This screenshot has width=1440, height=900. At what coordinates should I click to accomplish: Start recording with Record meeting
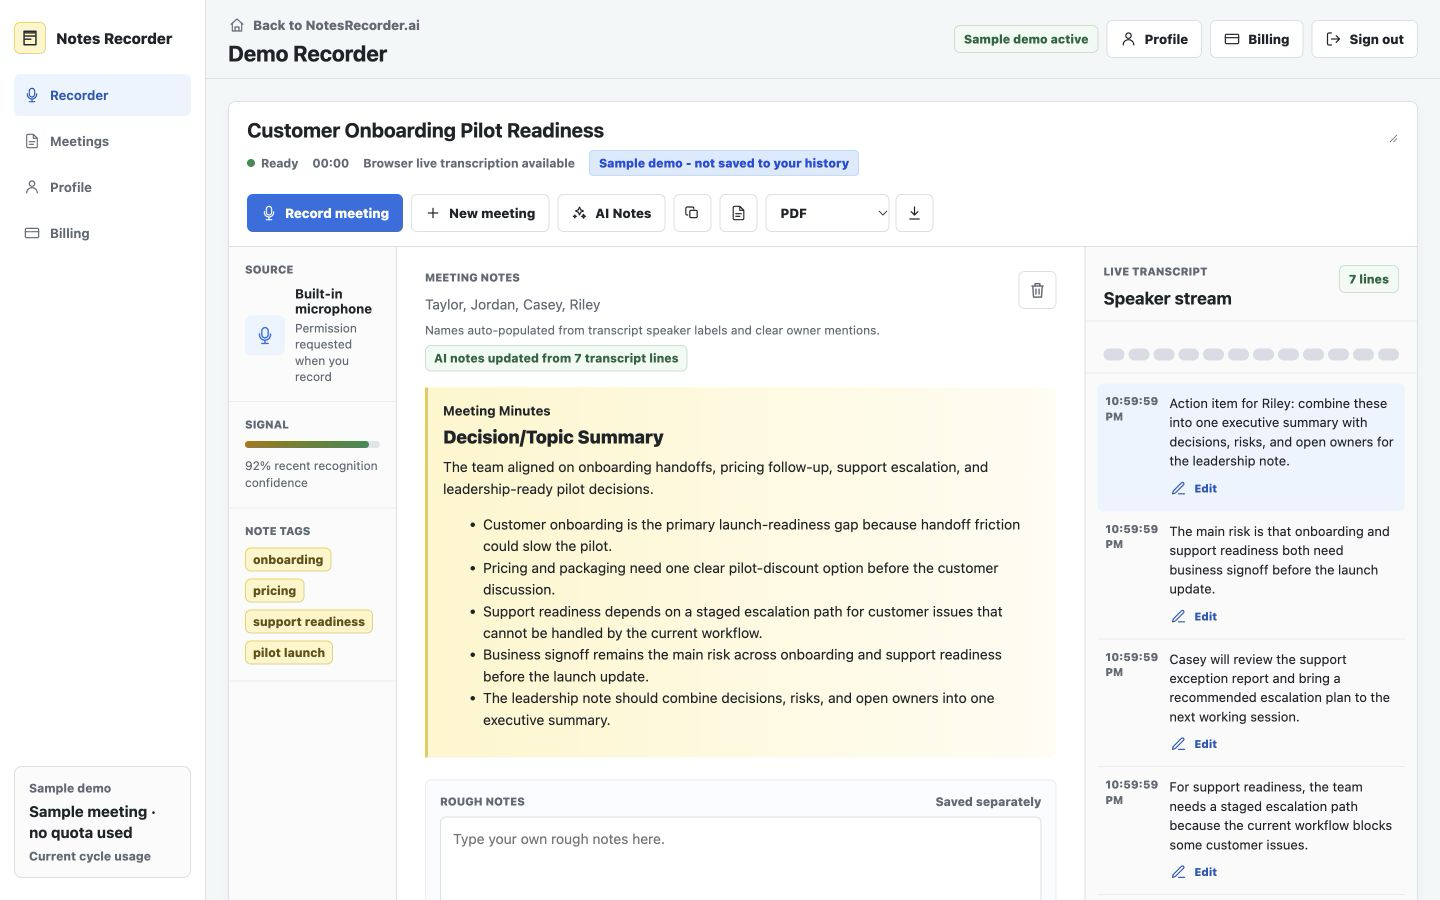tap(325, 213)
